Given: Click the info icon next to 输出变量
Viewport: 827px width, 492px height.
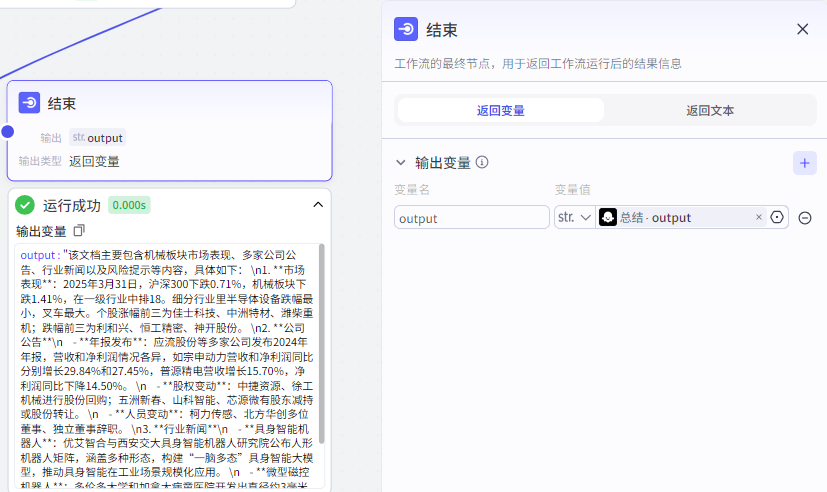Looking at the screenshot, I should (x=482, y=162).
